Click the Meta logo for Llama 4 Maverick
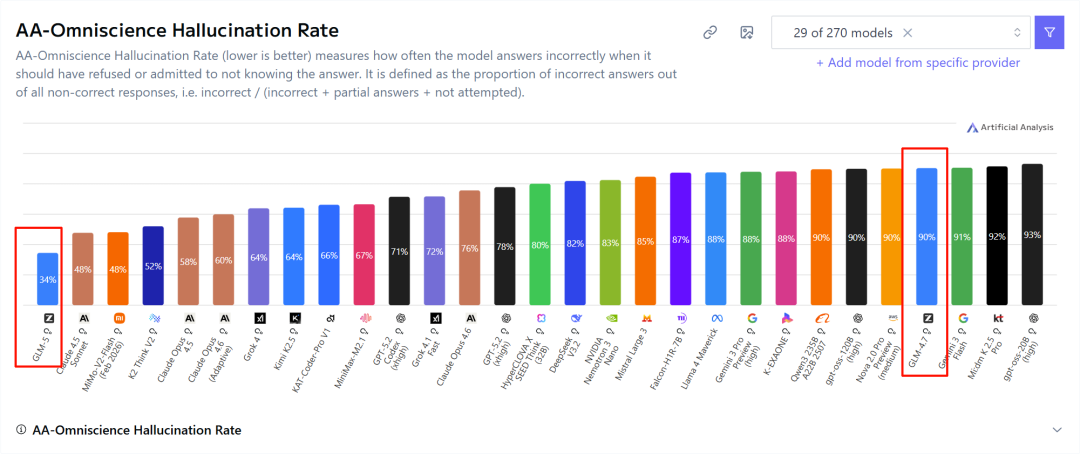 pos(716,318)
